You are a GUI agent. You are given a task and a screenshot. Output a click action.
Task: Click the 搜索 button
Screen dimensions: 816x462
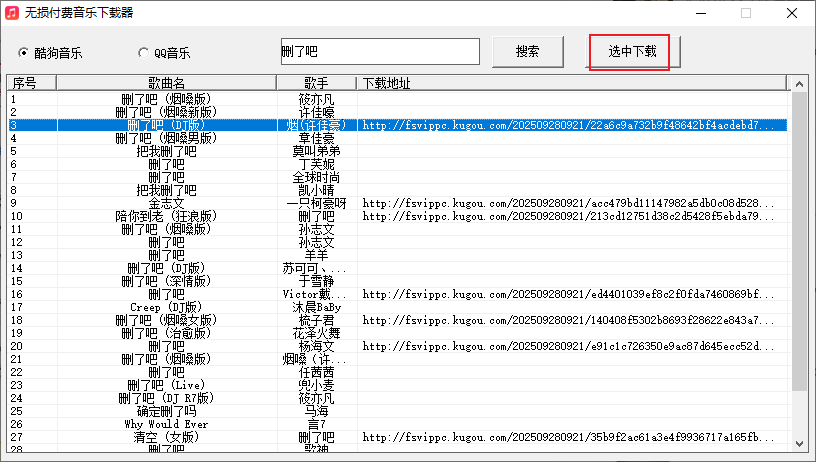[528, 52]
